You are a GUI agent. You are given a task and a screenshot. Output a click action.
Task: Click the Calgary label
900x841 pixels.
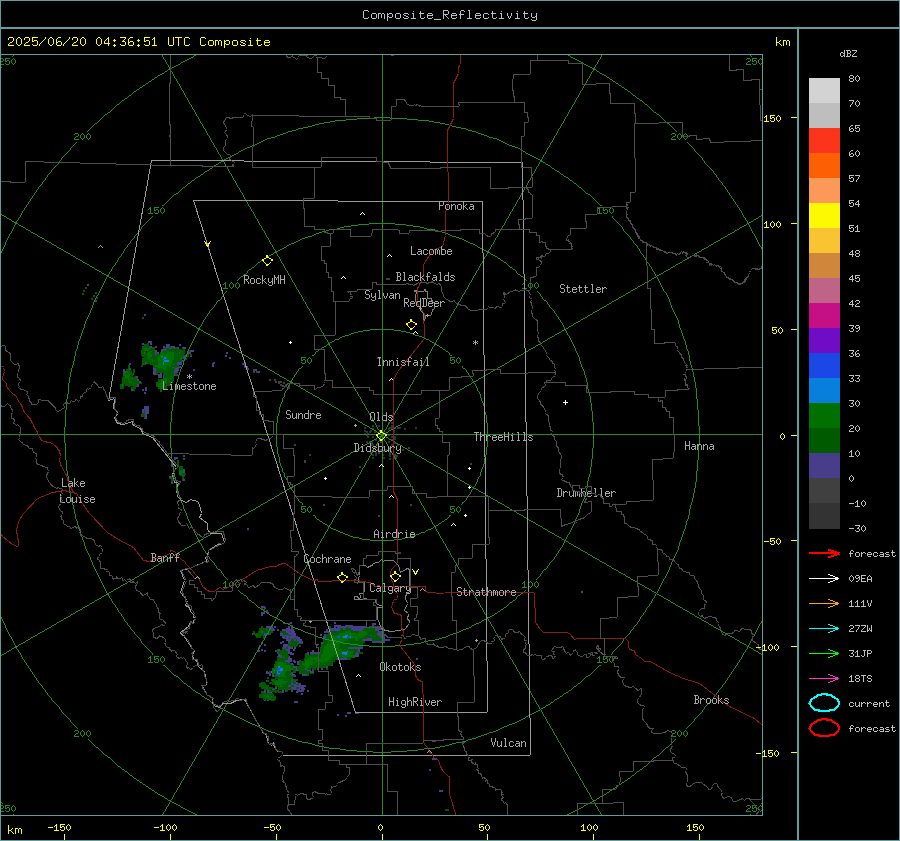(x=390, y=588)
